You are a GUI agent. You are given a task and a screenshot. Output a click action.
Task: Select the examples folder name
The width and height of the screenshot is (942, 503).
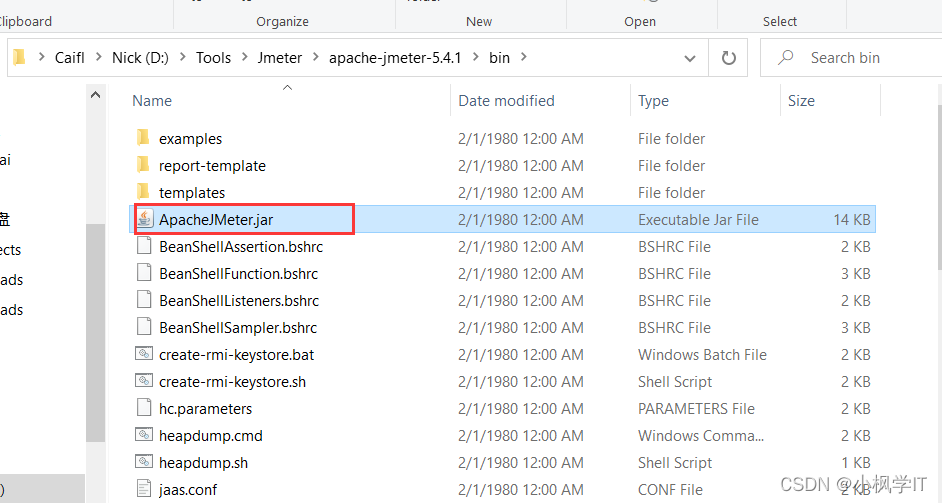tap(190, 139)
